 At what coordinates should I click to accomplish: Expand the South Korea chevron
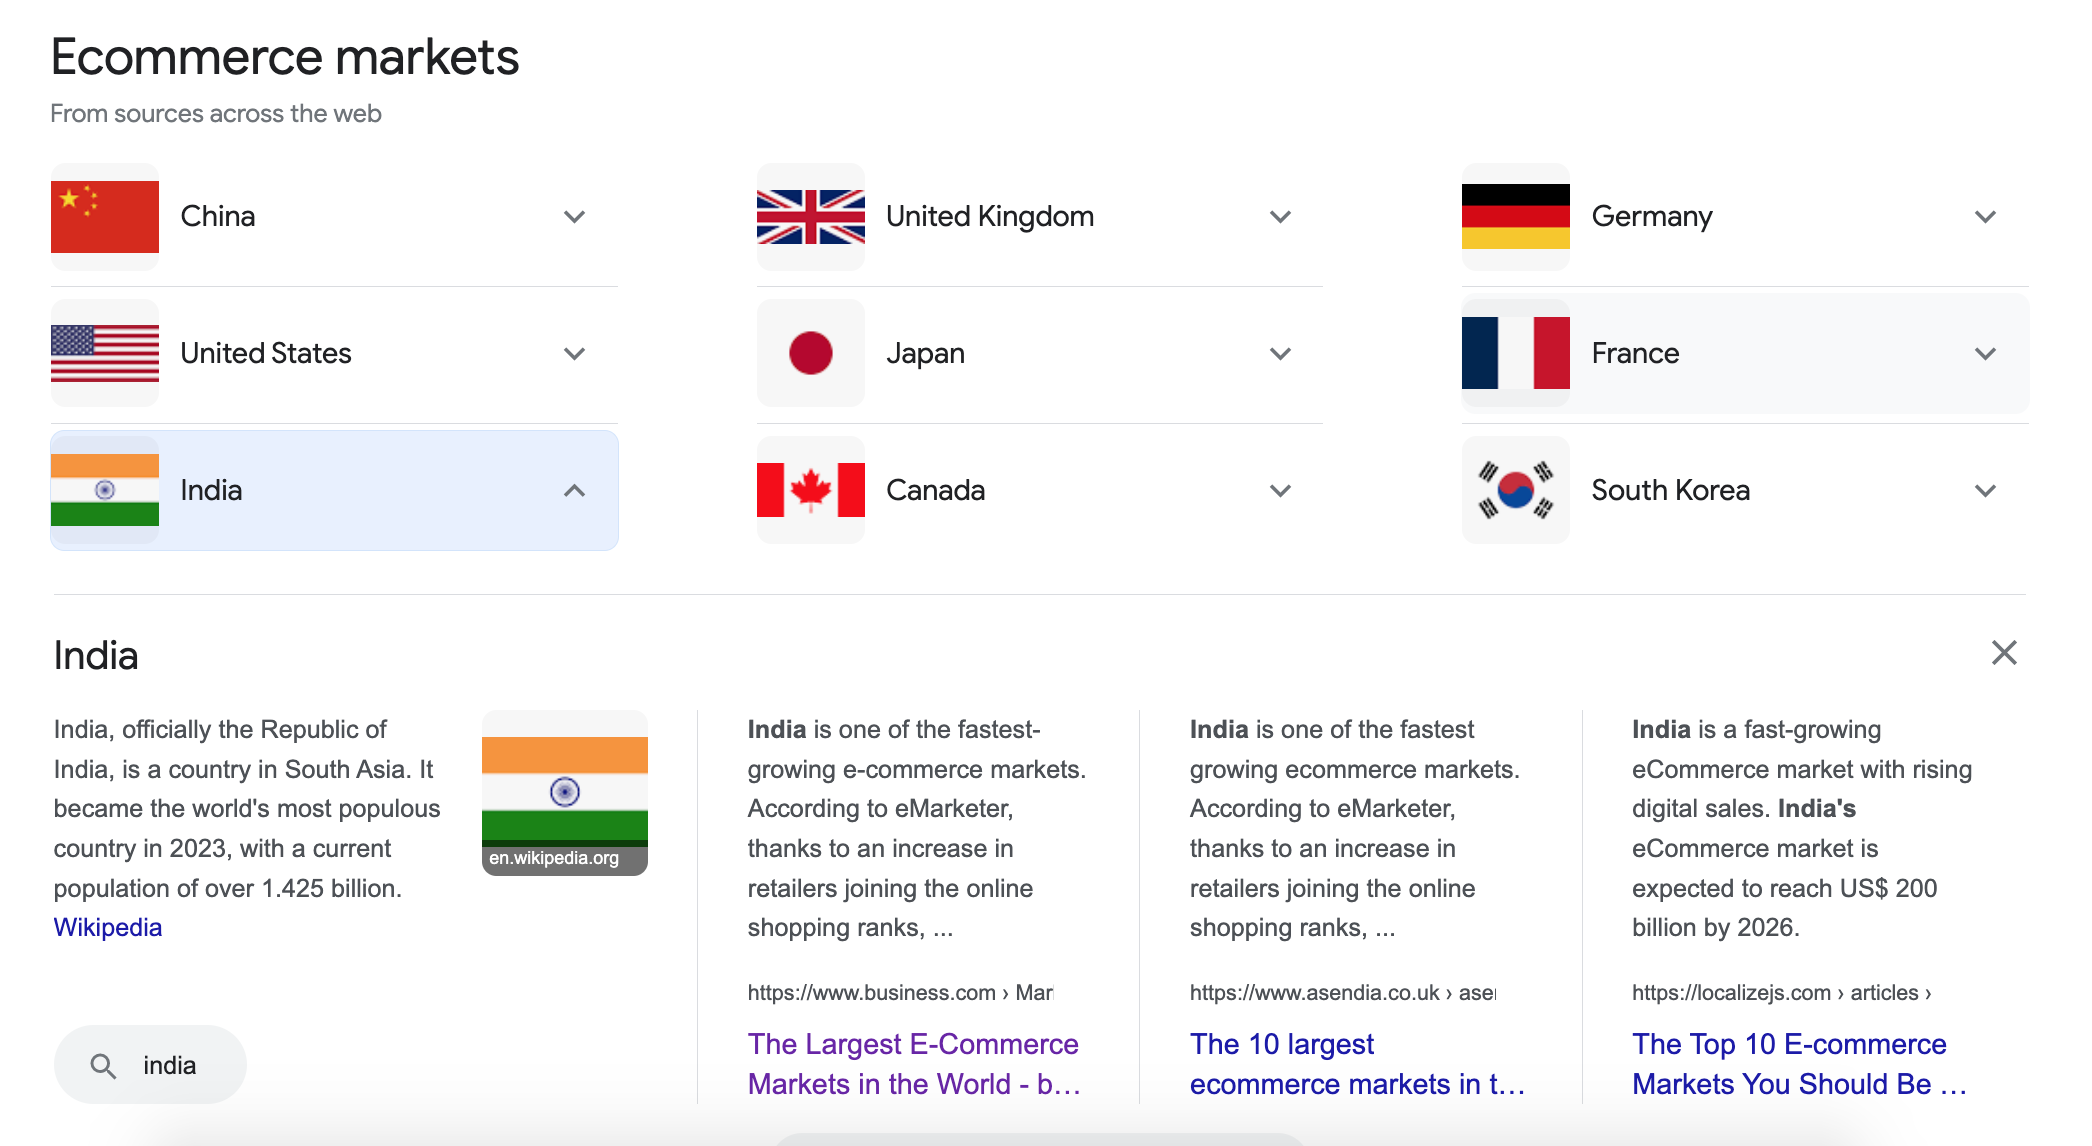pyautogui.click(x=1986, y=490)
